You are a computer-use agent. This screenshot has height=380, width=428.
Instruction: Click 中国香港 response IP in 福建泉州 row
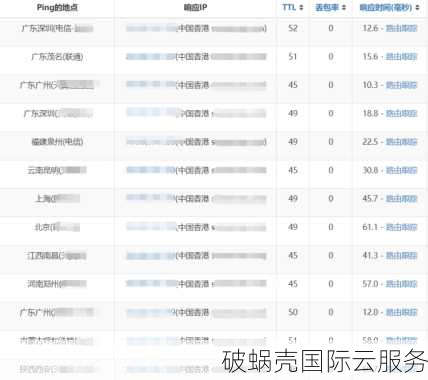(x=196, y=142)
